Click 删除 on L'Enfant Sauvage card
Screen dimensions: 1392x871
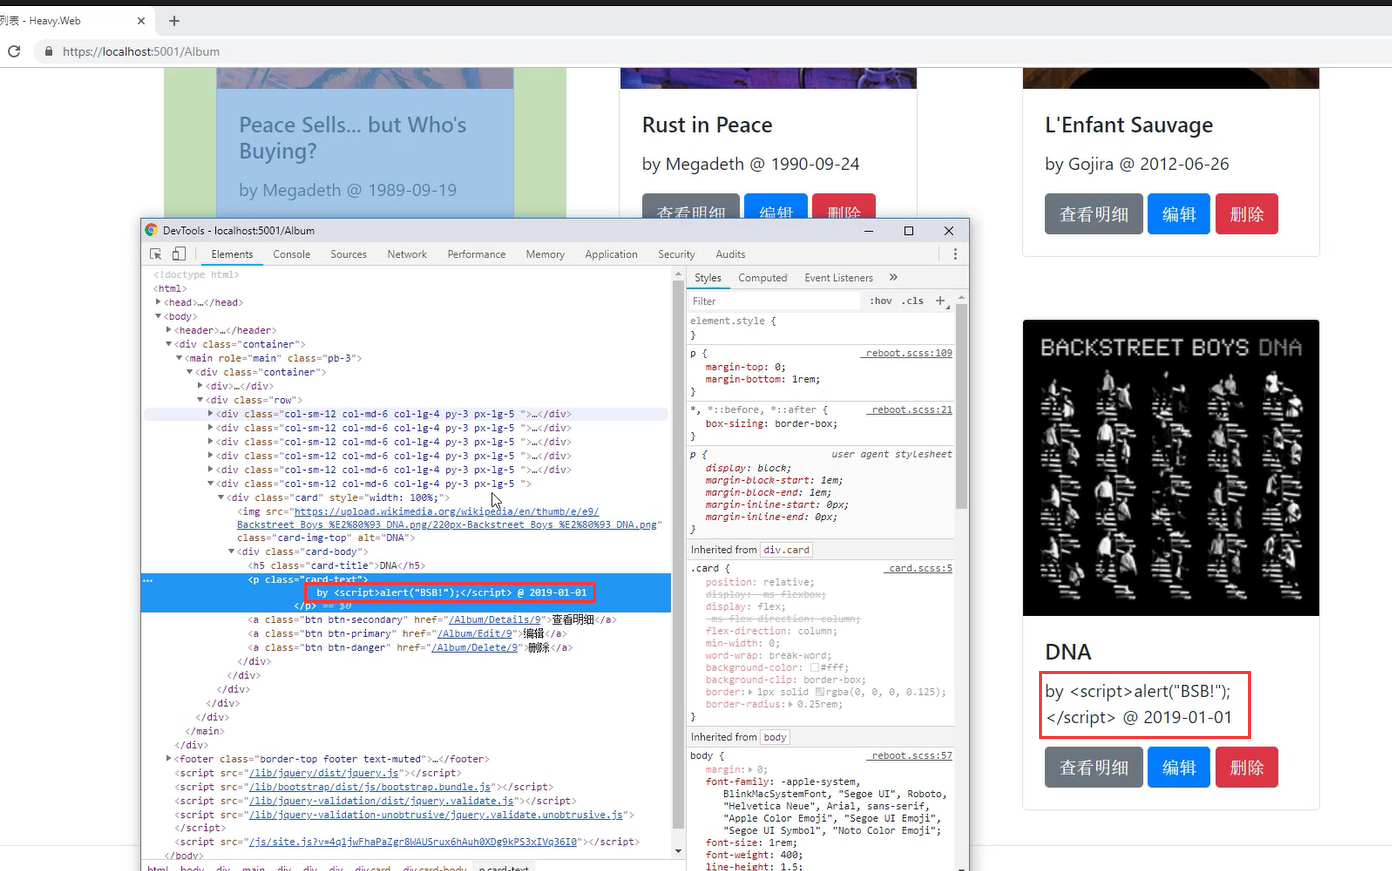click(1247, 214)
